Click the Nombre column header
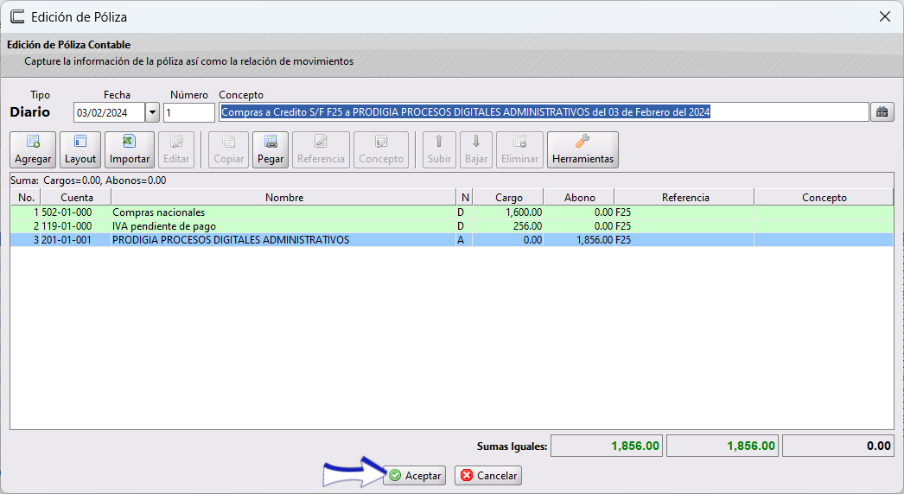 click(x=284, y=198)
